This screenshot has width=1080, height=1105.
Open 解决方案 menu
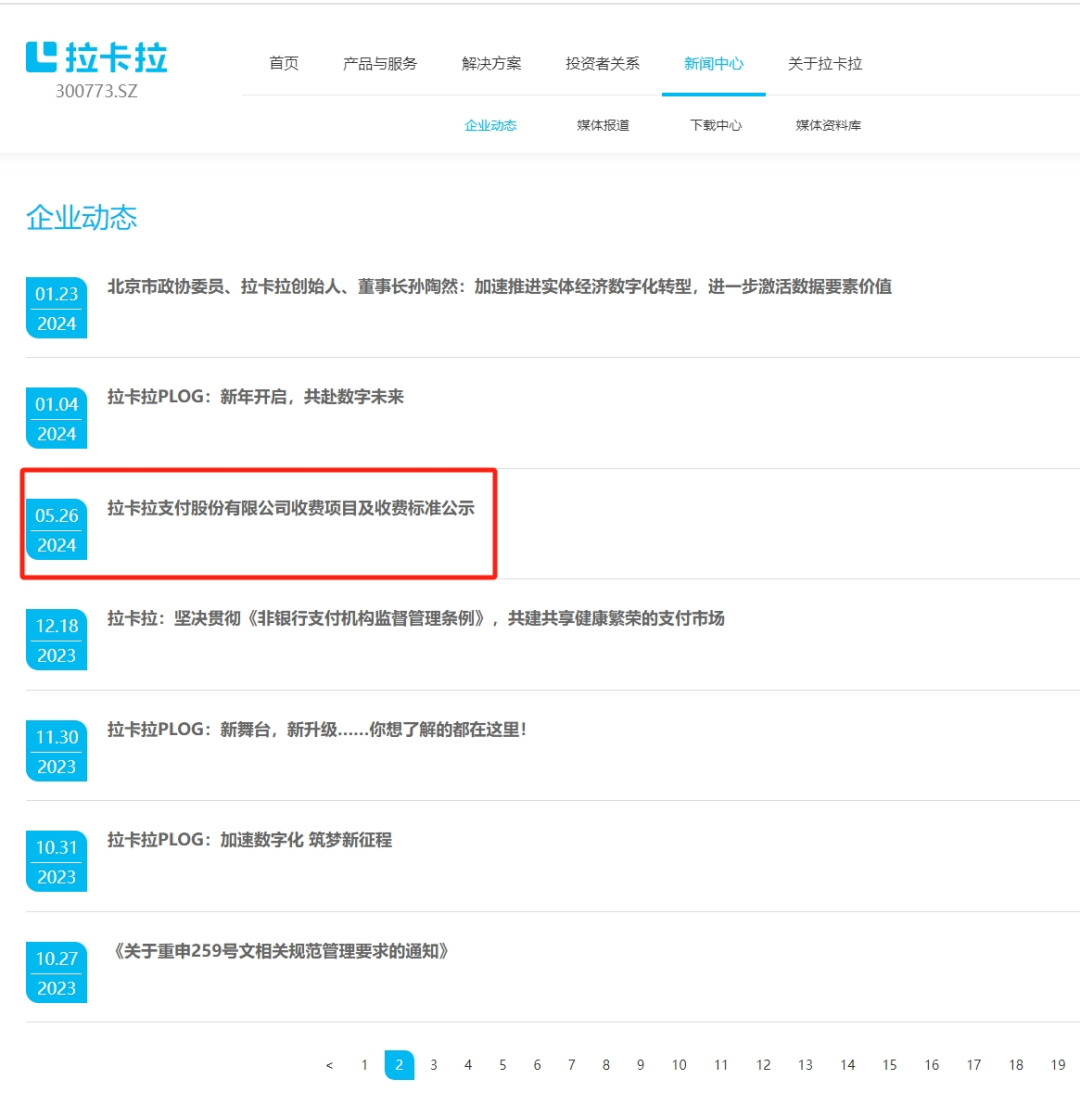pyautogui.click(x=491, y=63)
